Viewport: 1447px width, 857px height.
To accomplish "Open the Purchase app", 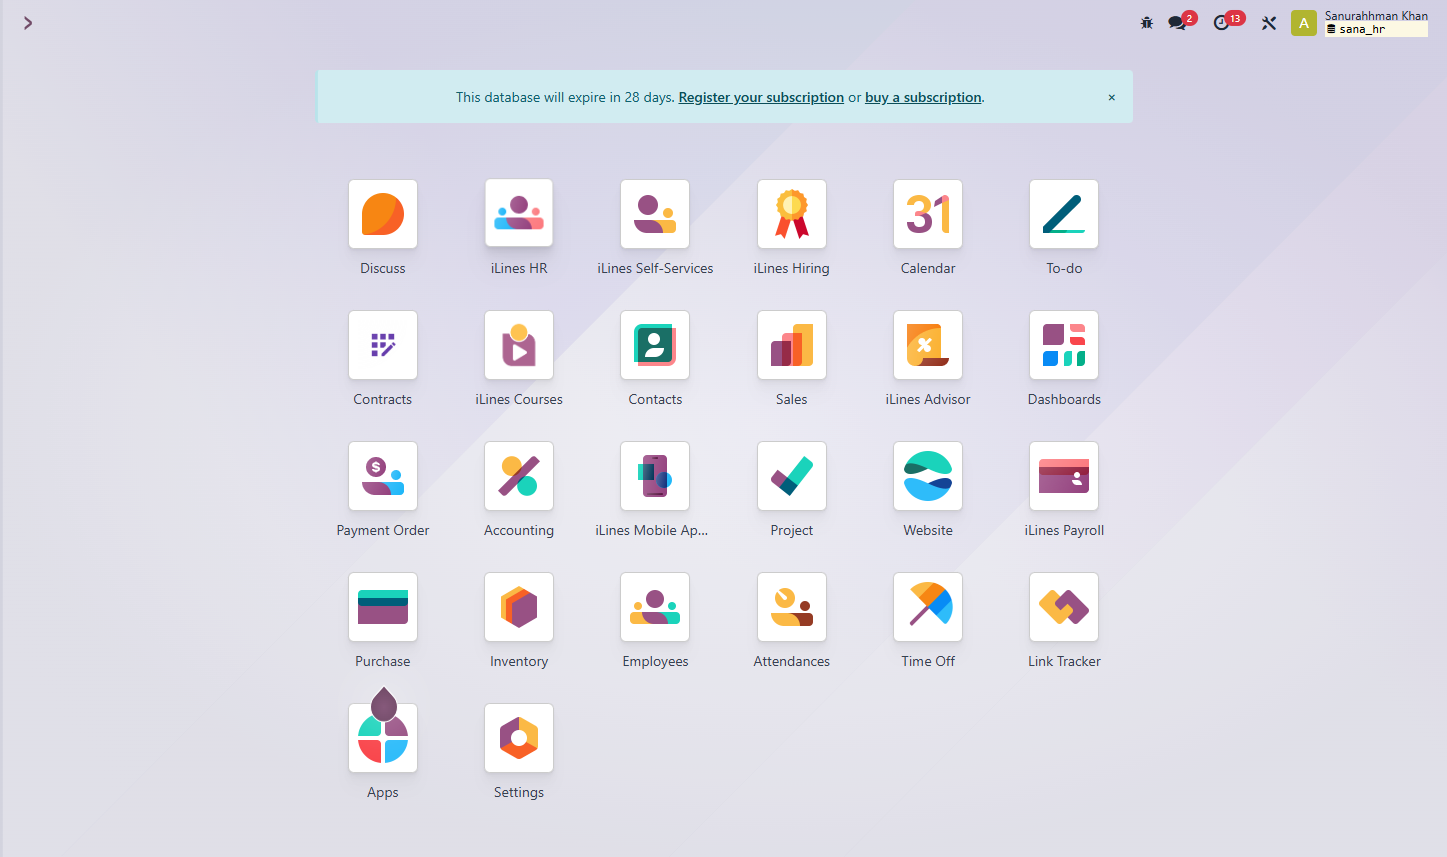I will pos(383,607).
